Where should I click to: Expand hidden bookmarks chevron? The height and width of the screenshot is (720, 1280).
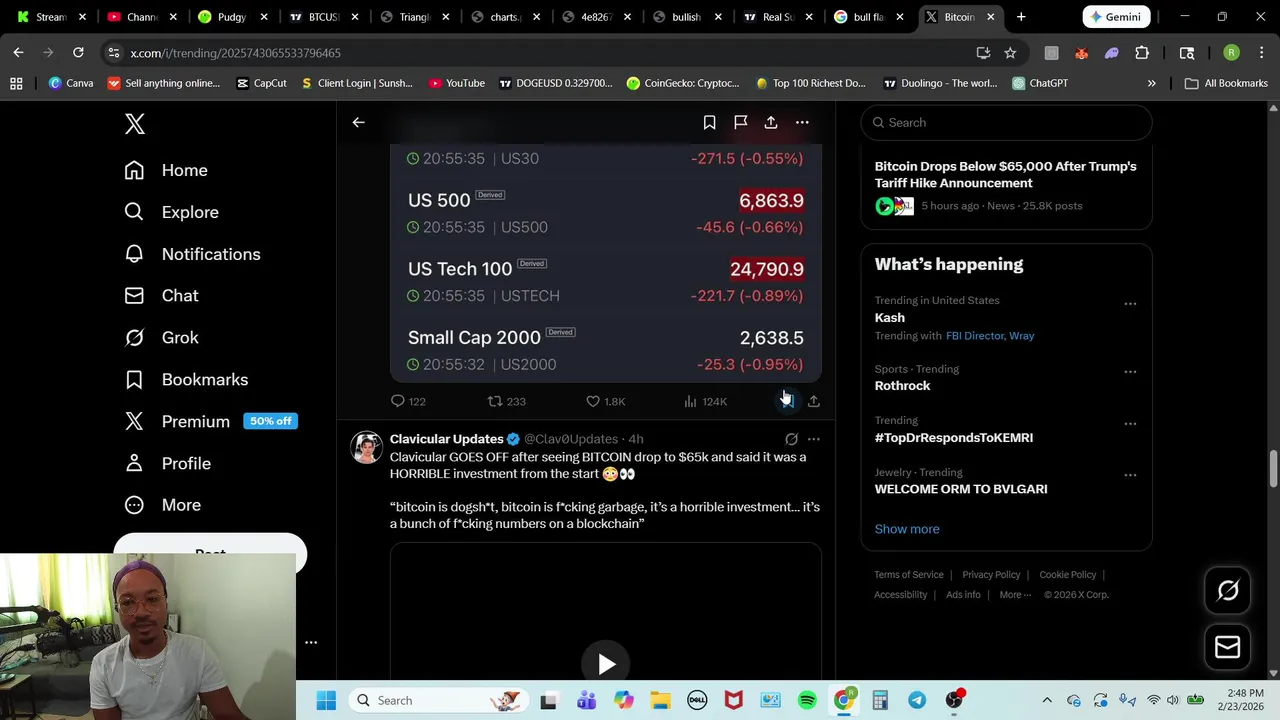point(1151,83)
